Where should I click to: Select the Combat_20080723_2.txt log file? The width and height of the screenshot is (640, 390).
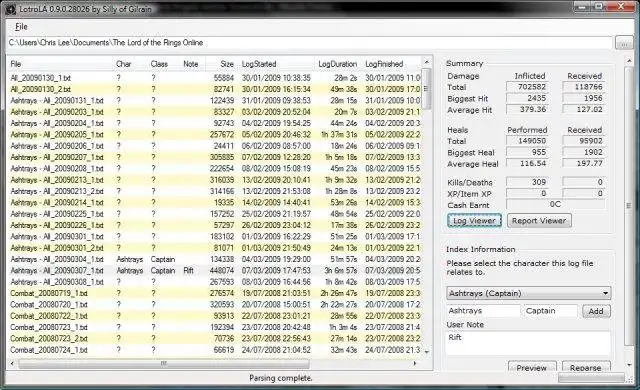pyautogui.click(x=214, y=338)
